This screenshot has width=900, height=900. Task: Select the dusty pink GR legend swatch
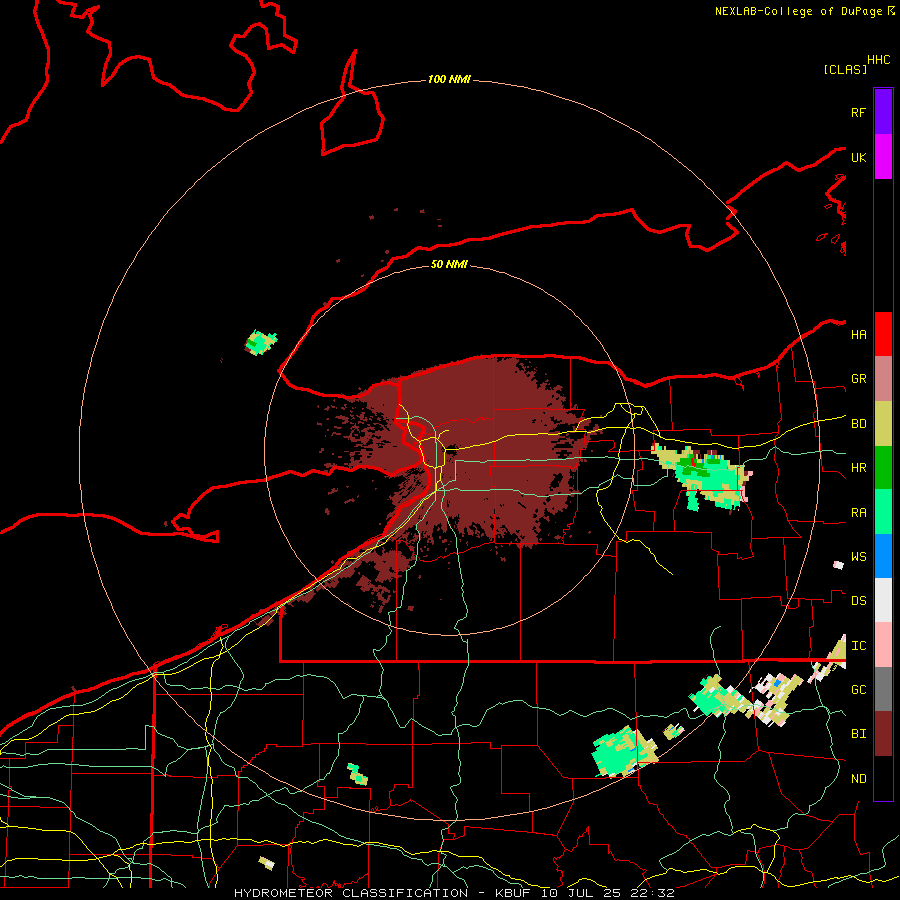point(883,379)
